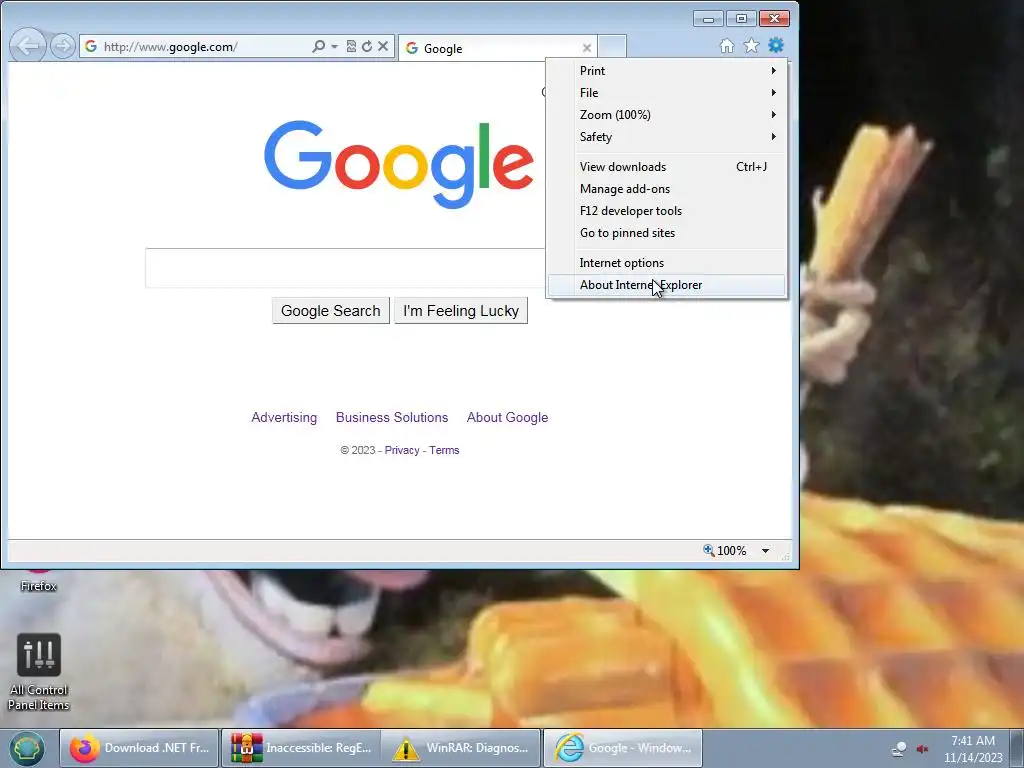Screen dimensions: 1024x768
Task: Select the Google tab
Action: (497, 48)
